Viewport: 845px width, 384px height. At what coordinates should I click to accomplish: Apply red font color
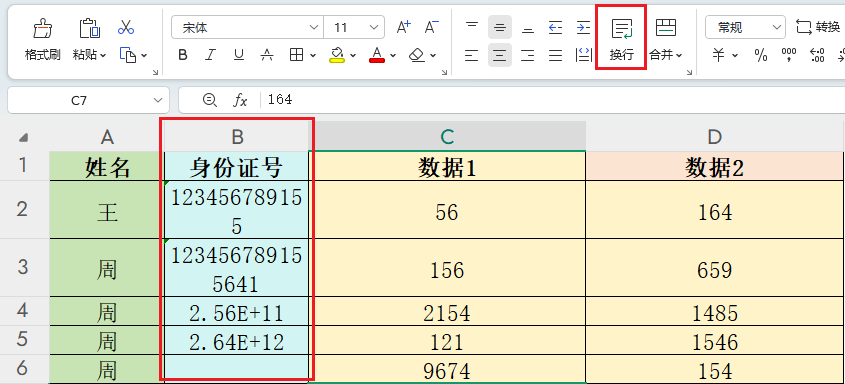click(x=377, y=54)
